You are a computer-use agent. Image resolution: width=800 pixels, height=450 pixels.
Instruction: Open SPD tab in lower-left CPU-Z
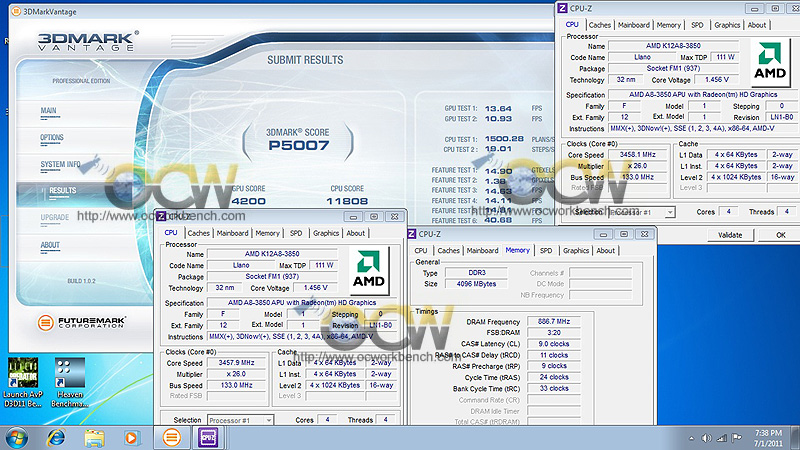(x=296, y=233)
